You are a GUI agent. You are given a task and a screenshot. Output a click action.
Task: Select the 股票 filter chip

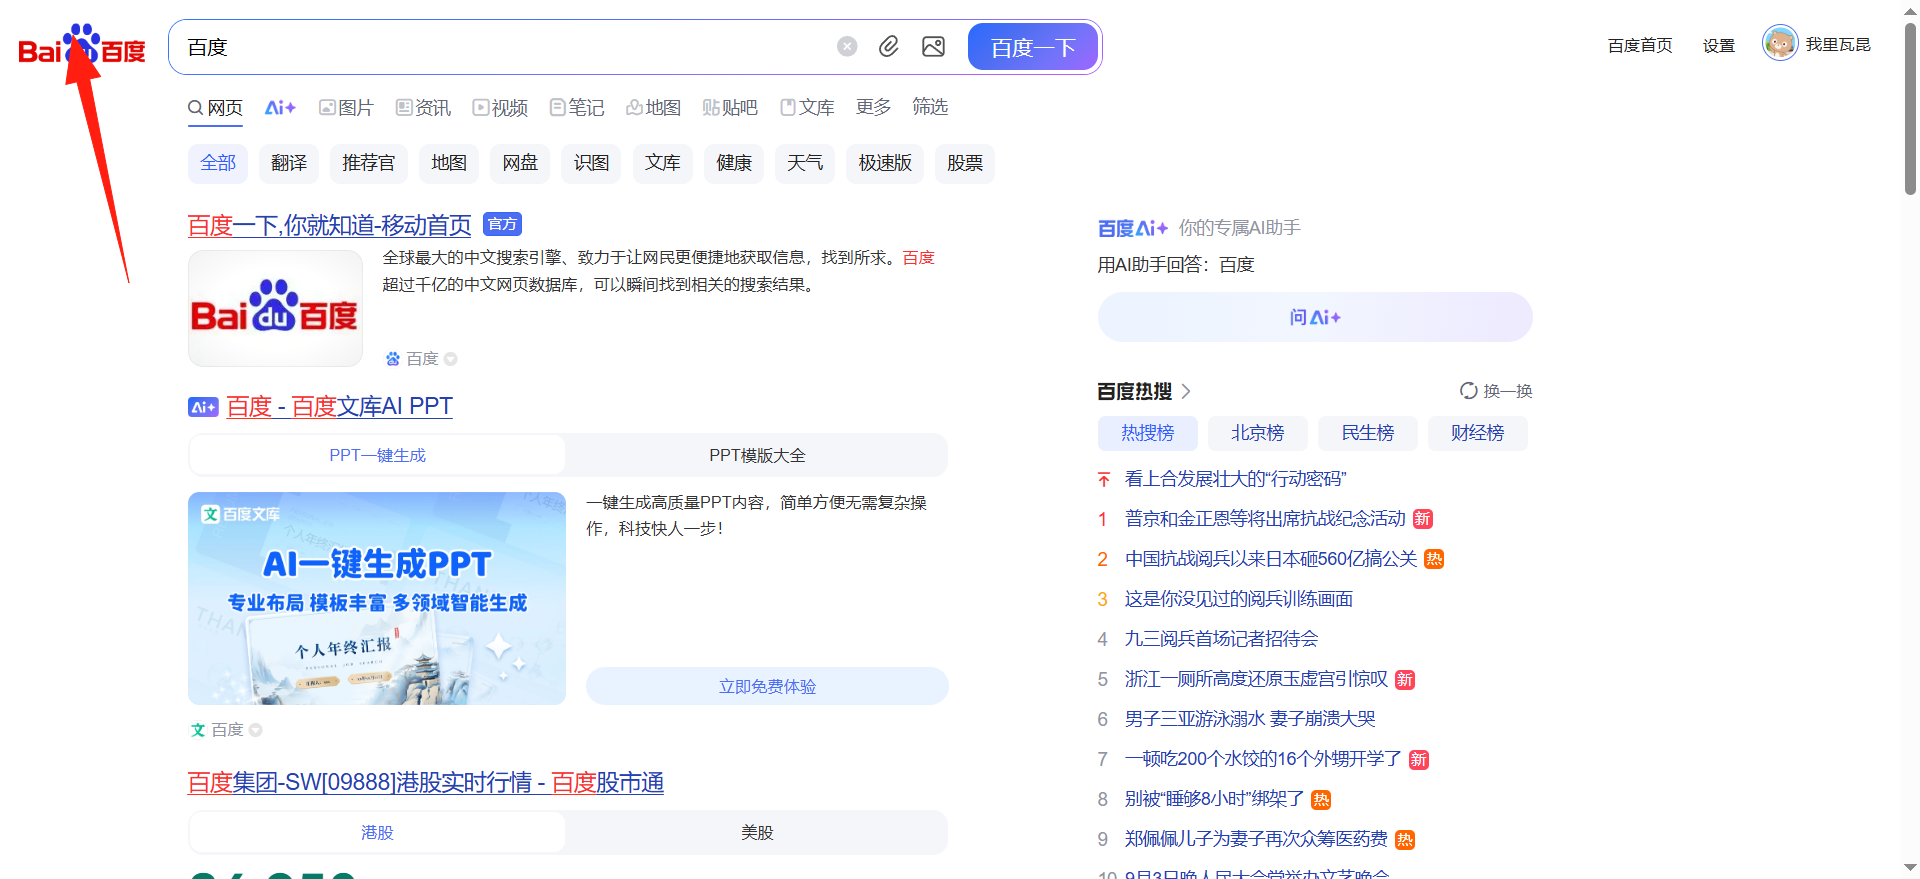point(964,163)
